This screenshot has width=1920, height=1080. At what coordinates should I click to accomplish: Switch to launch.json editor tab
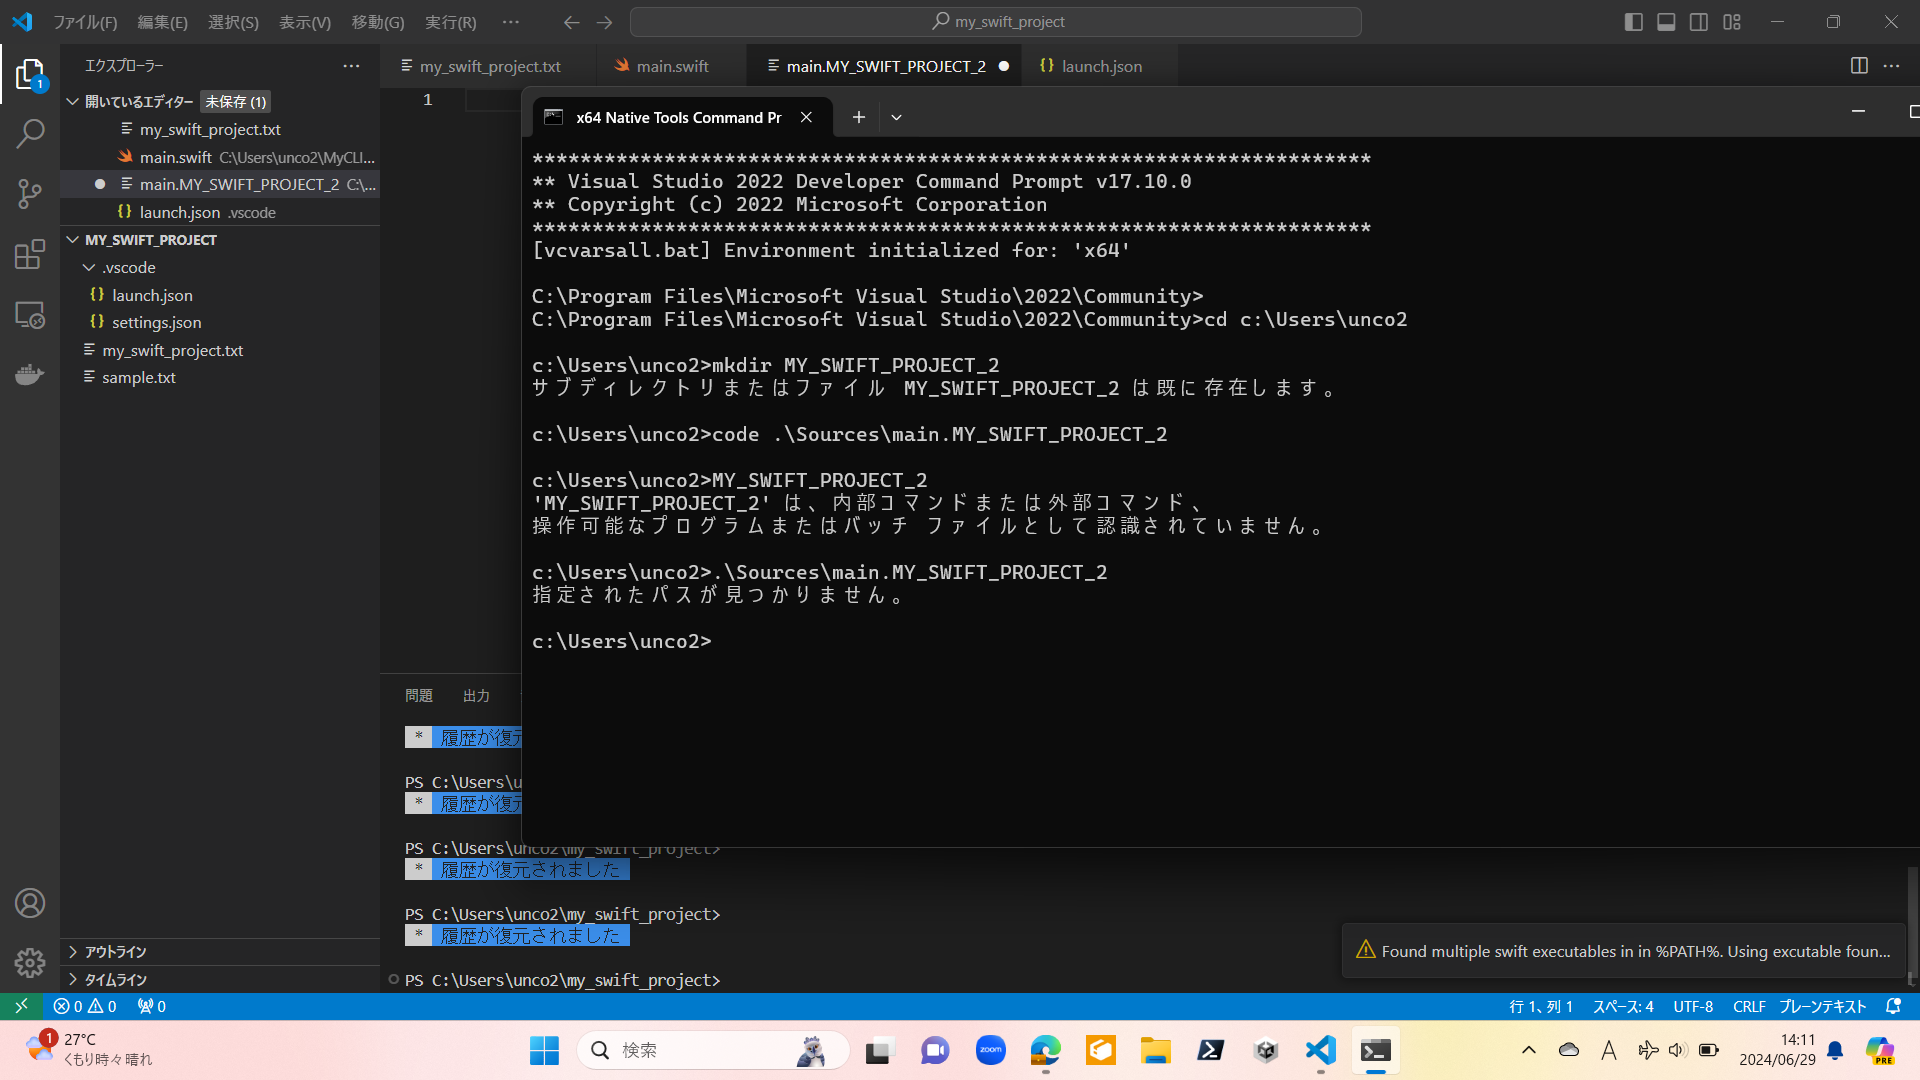click(1100, 66)
